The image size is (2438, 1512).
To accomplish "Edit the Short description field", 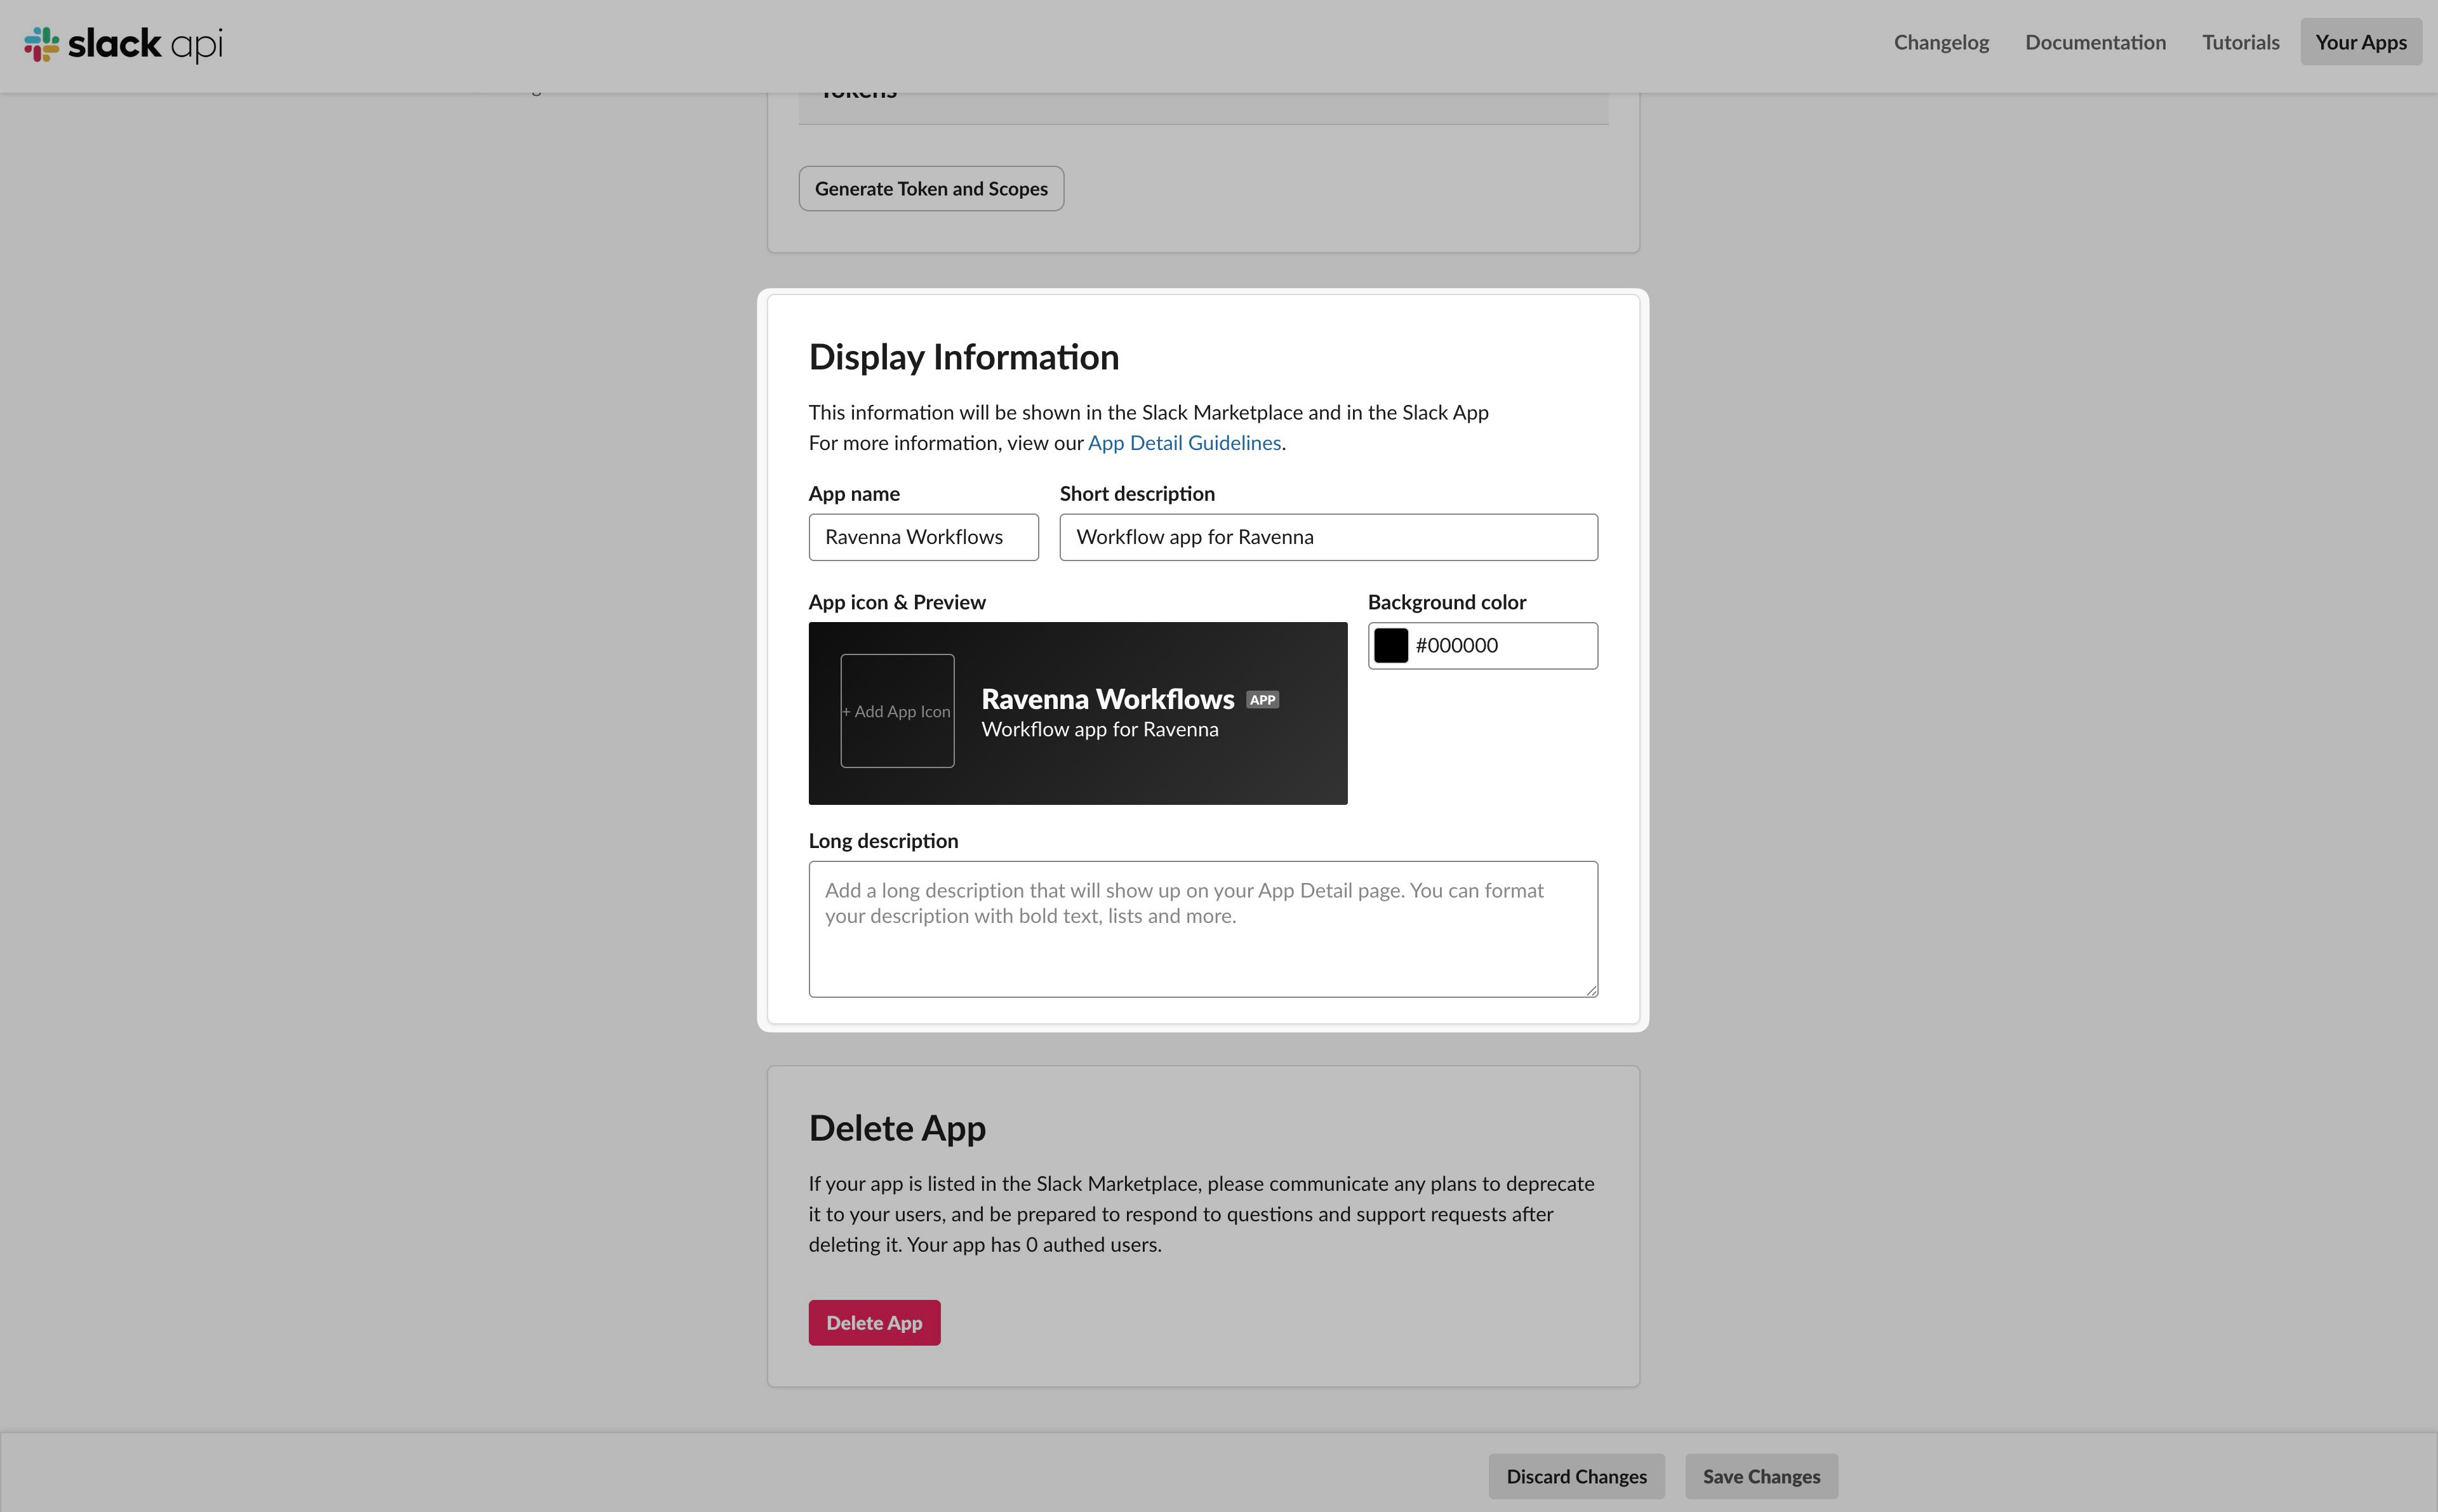I will pos(1328,537).
